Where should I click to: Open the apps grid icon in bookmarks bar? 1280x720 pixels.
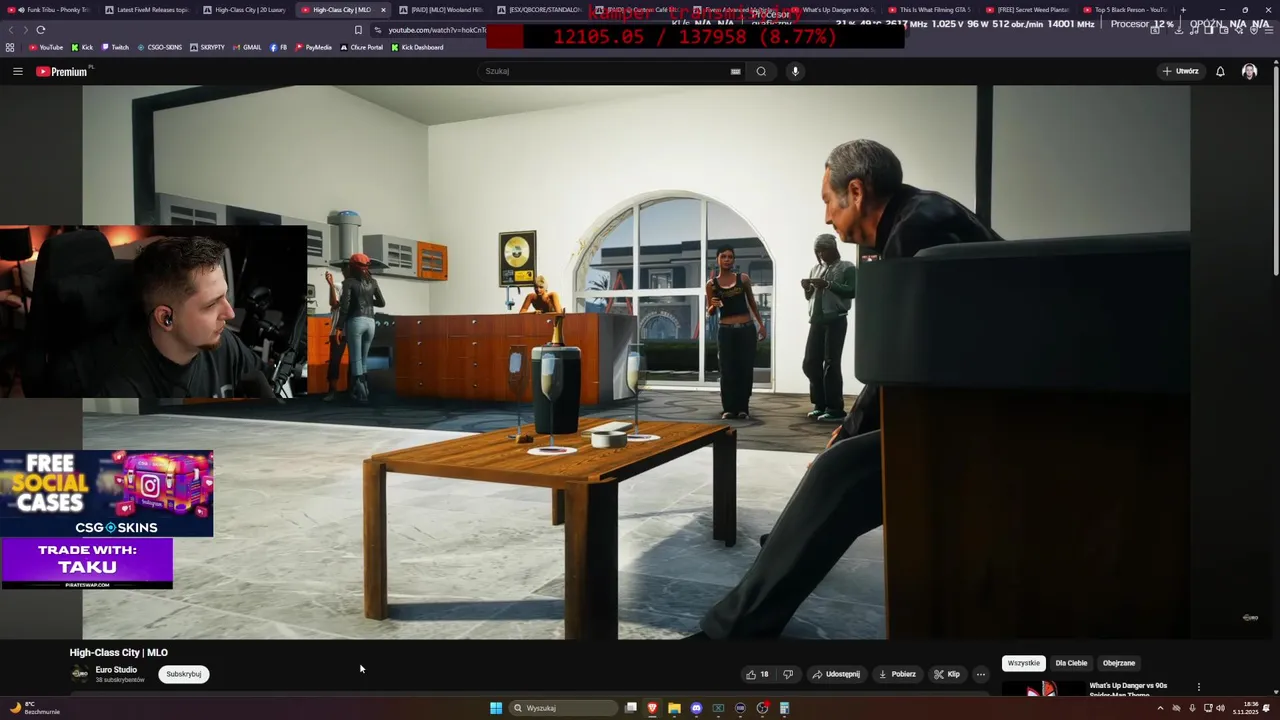(10, 47)
